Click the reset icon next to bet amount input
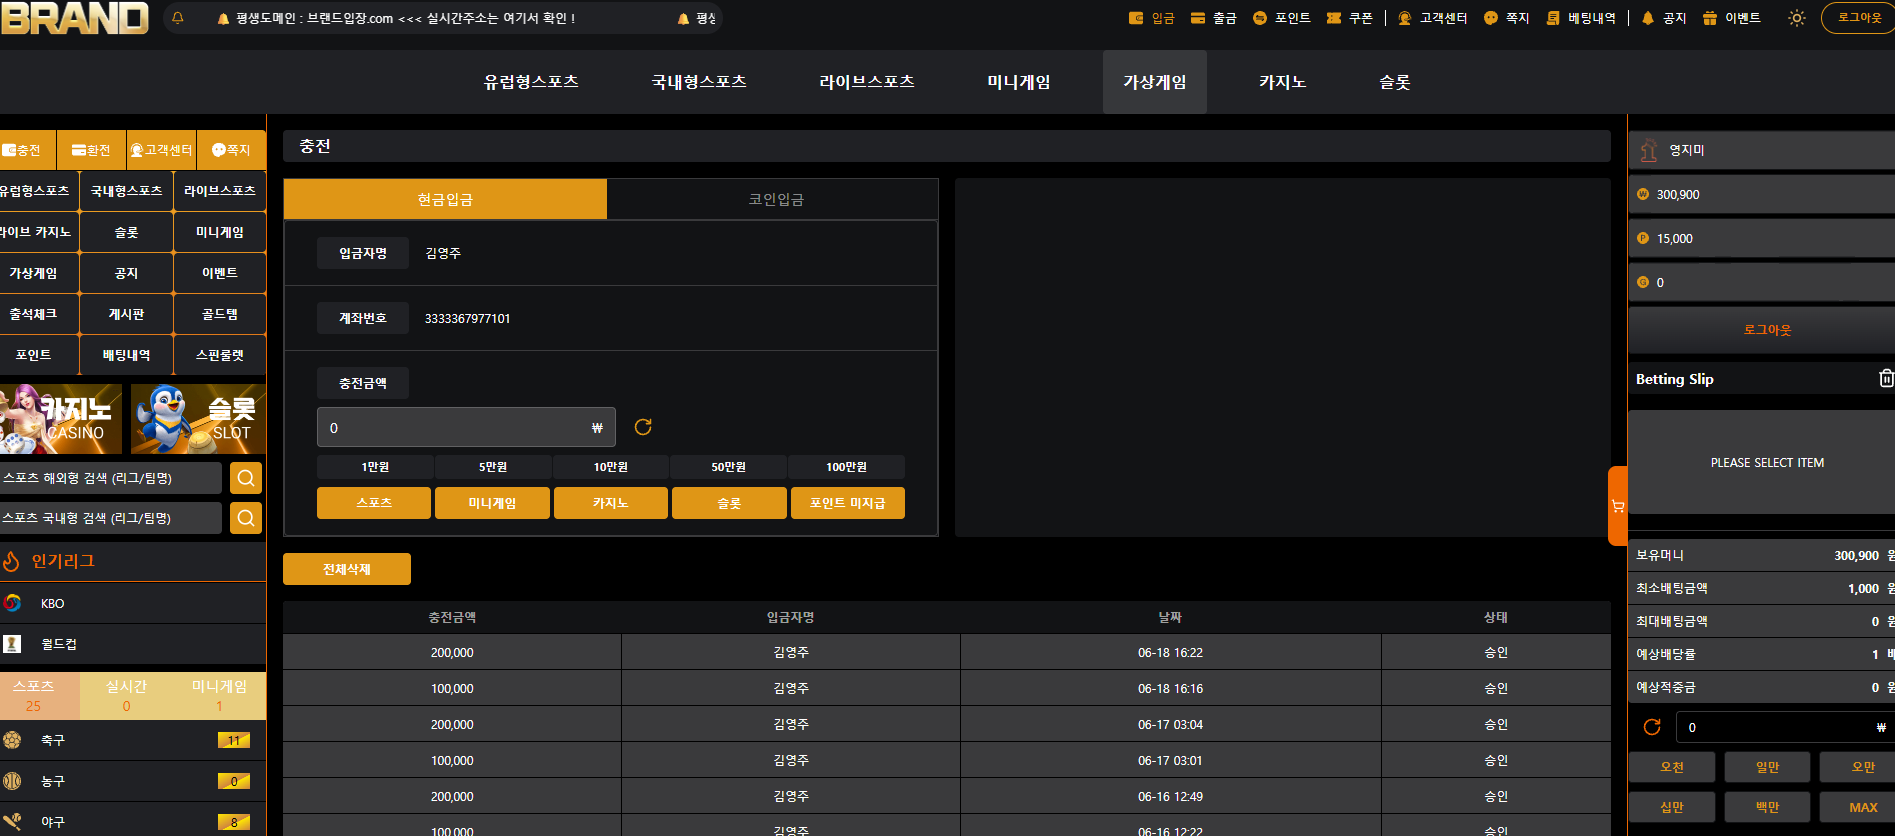1895x836 pixels. point(1652,727)
